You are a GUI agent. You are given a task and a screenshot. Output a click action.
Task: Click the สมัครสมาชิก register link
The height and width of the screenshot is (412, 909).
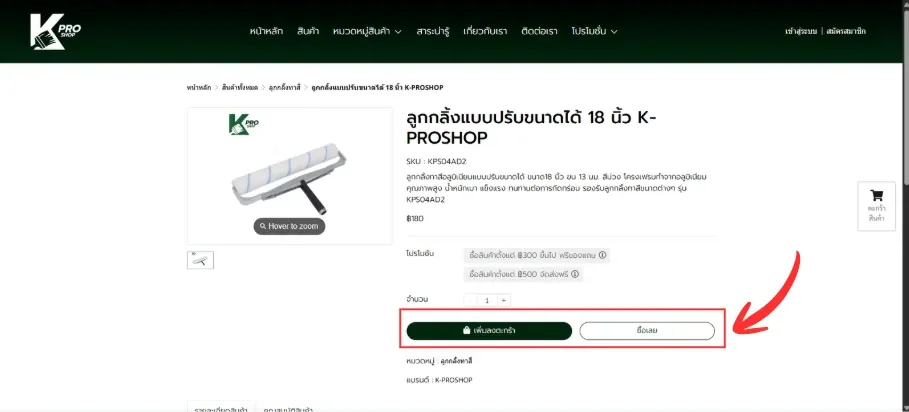coord(846,31)
